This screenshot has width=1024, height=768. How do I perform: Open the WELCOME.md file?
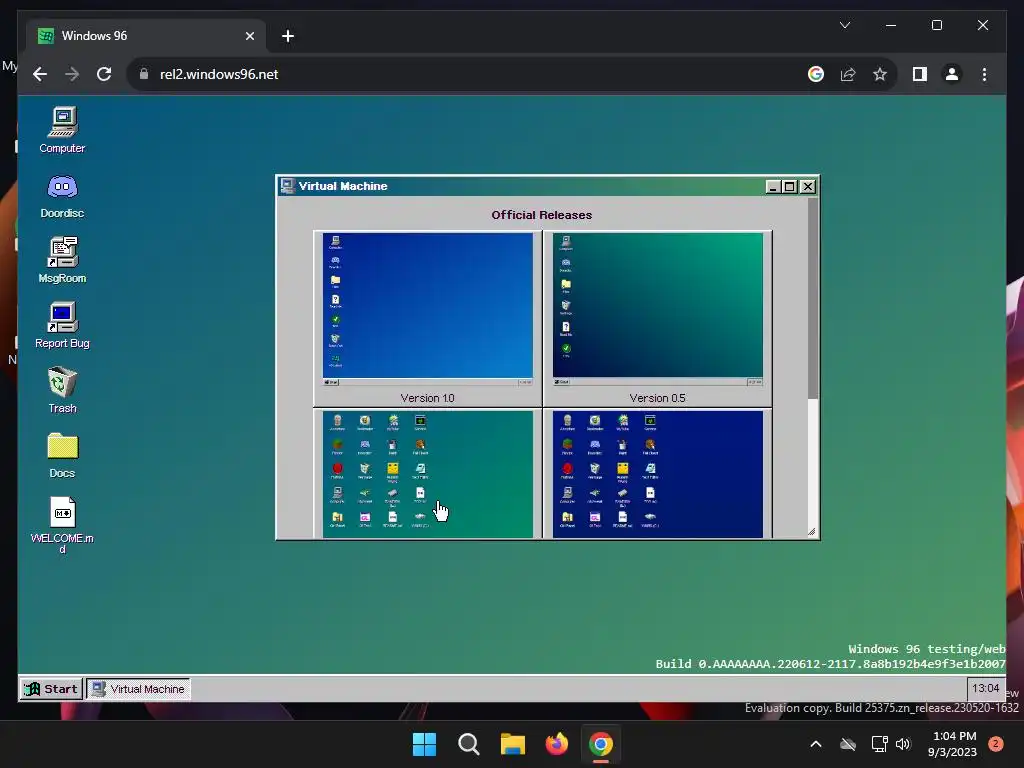[62, 524]
